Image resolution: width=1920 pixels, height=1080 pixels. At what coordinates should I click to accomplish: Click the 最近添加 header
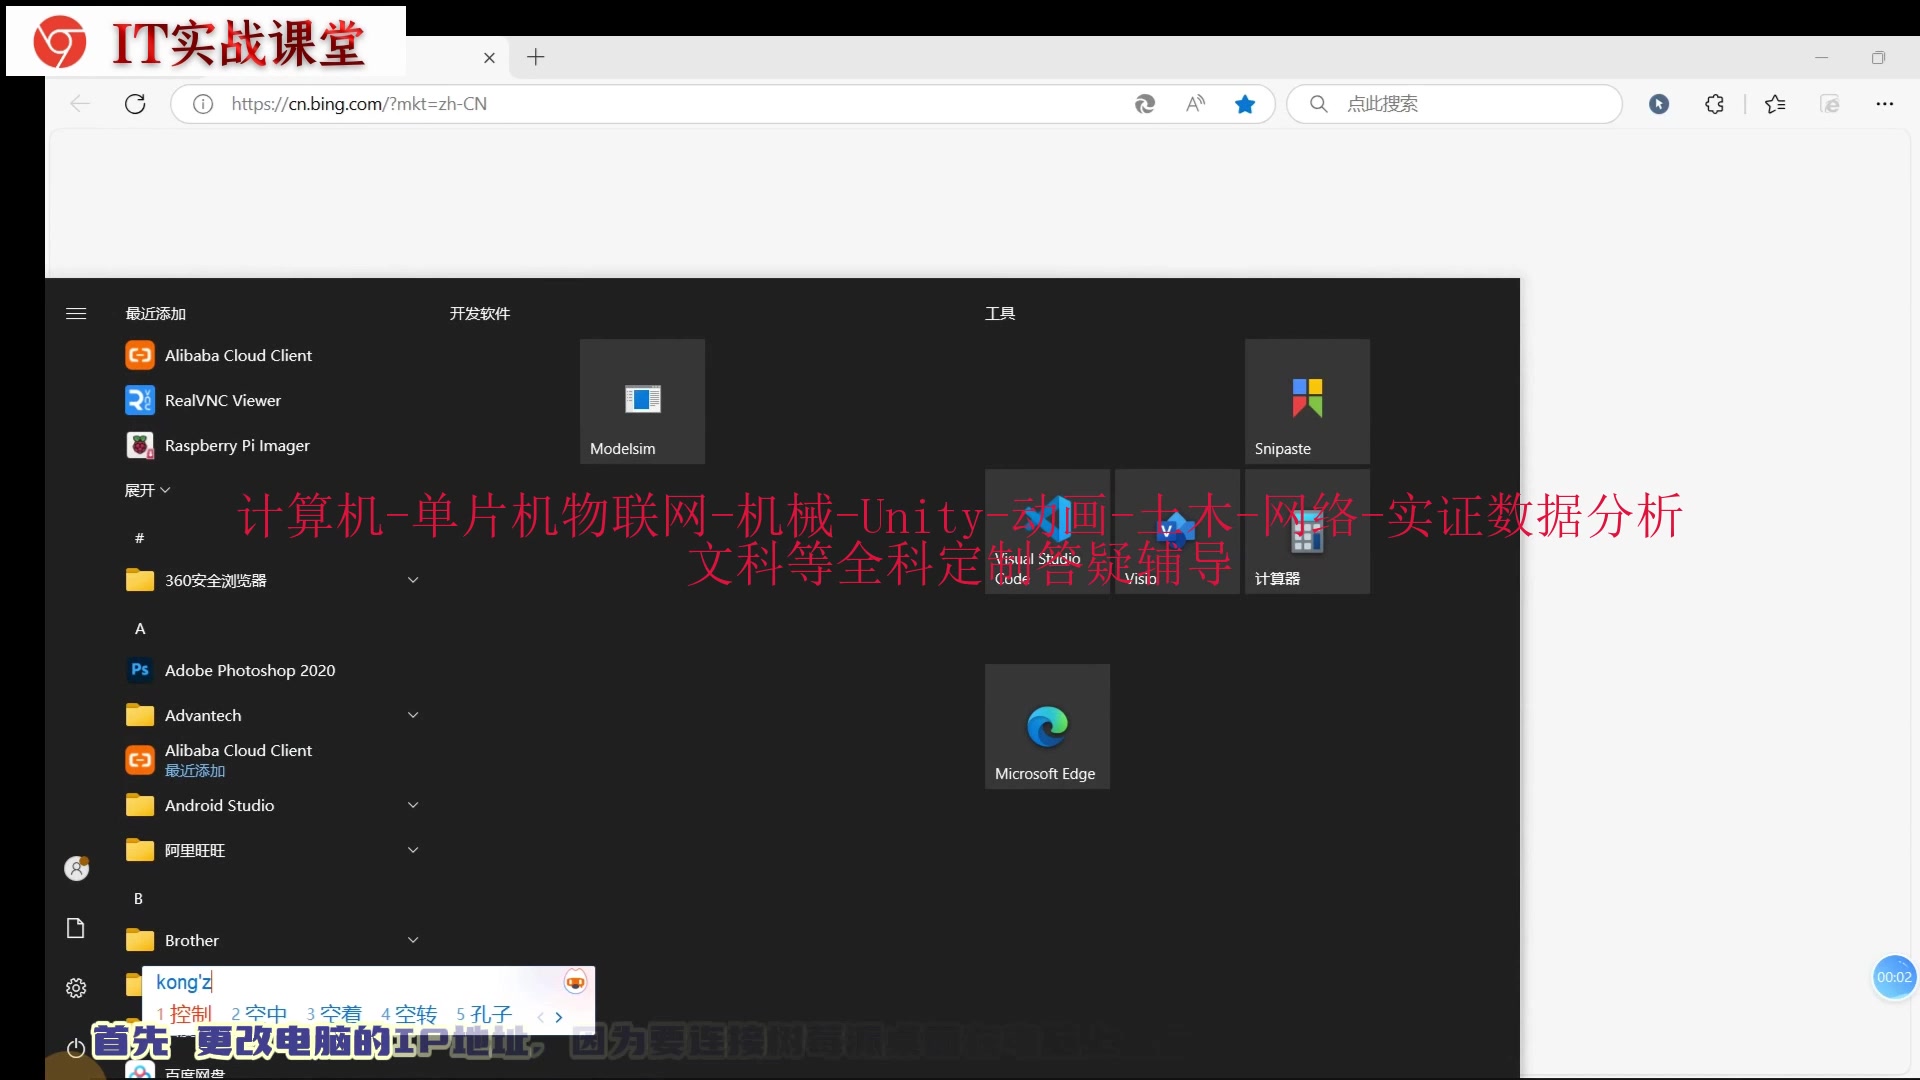(x=155, y=314)
